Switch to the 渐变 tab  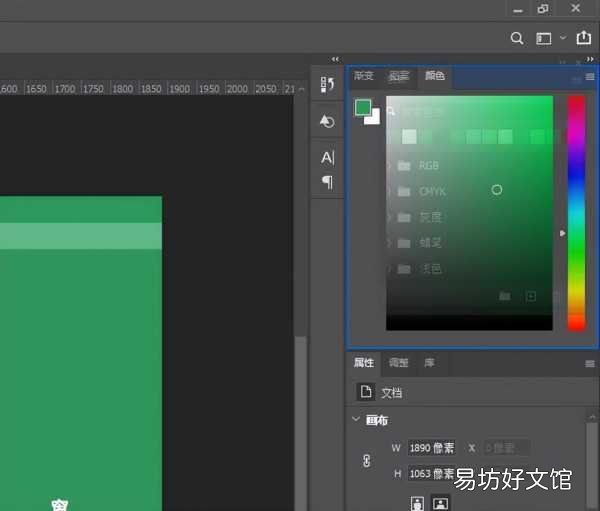click(363, 76)
